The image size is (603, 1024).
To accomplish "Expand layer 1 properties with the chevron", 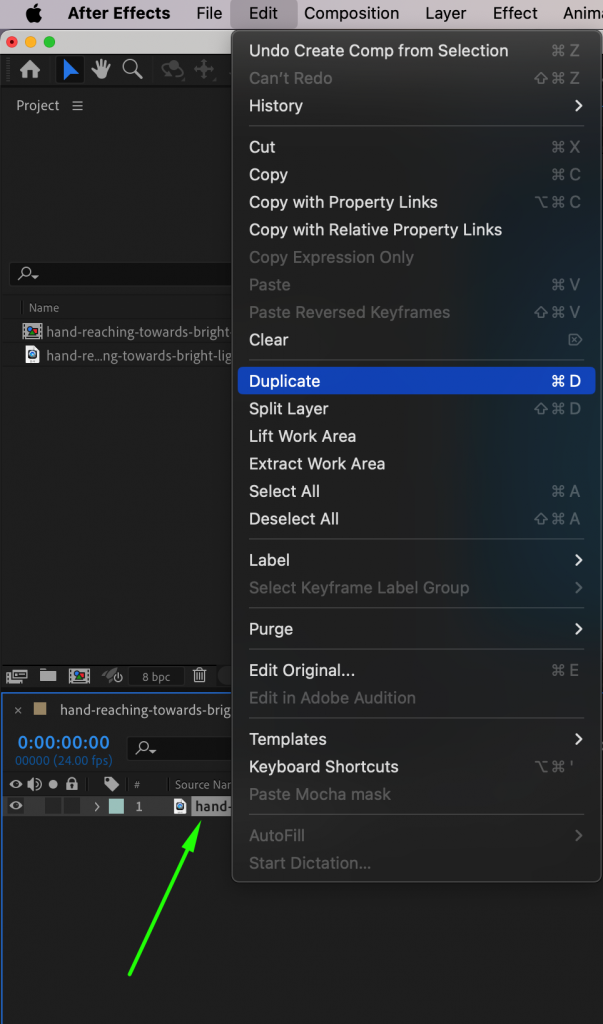I will [97, 806].
